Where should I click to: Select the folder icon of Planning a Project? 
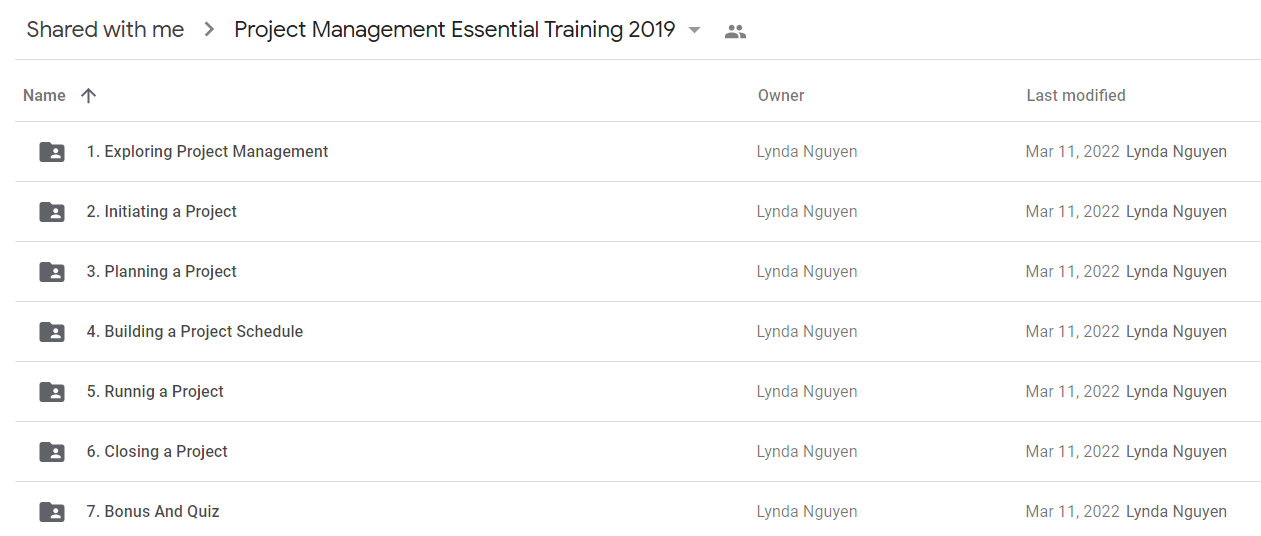(x=52, y=272)
